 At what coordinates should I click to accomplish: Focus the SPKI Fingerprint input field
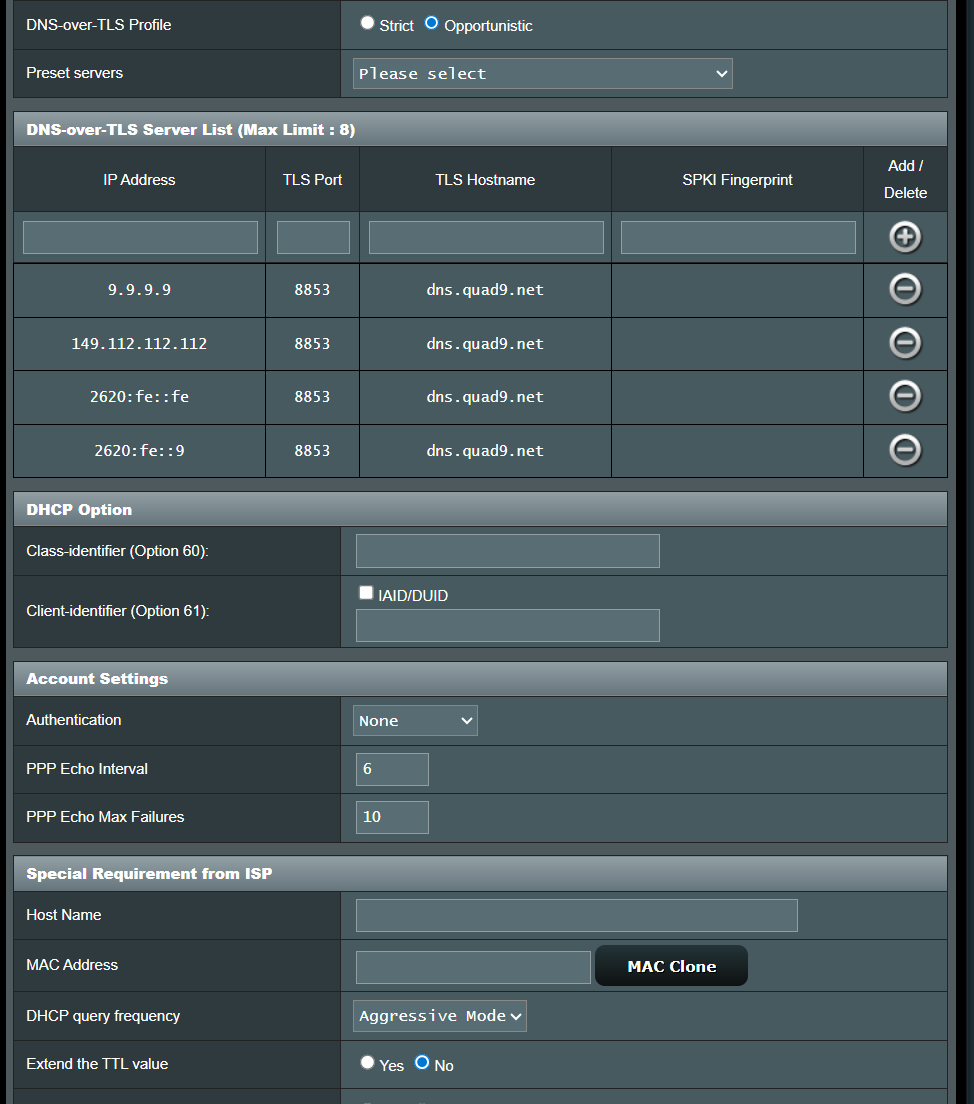click(x=738, y=237)
